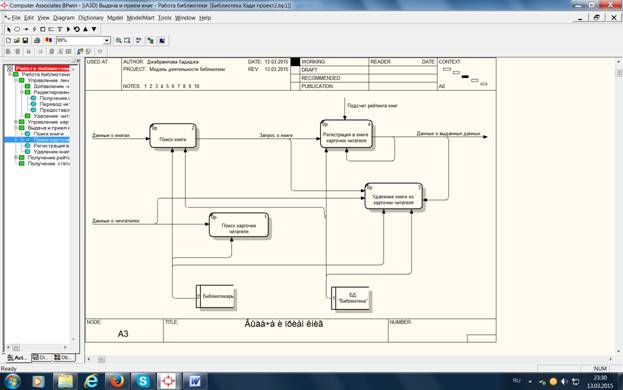Screen dimensions: 623x390
Task: Select the lightning squiggle tool
Action: 34,29
